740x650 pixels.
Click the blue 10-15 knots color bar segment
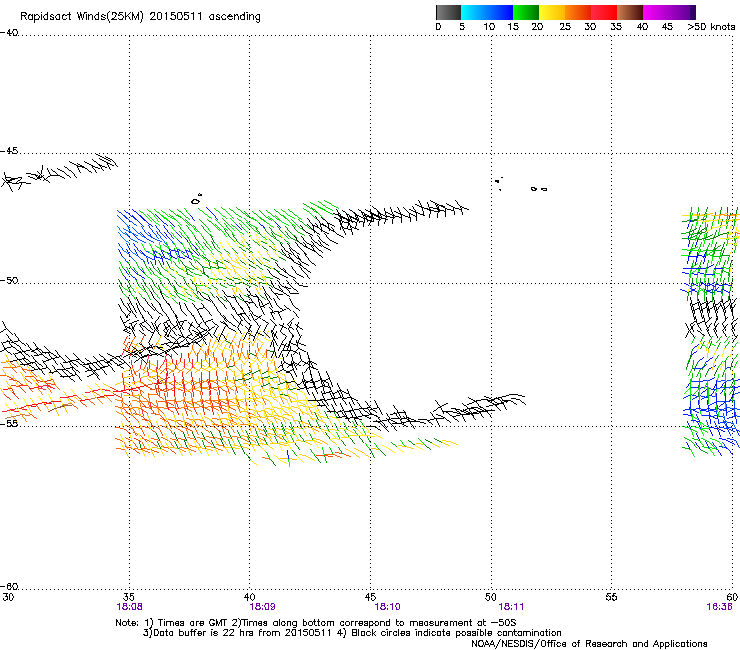[x=500, y=12]
